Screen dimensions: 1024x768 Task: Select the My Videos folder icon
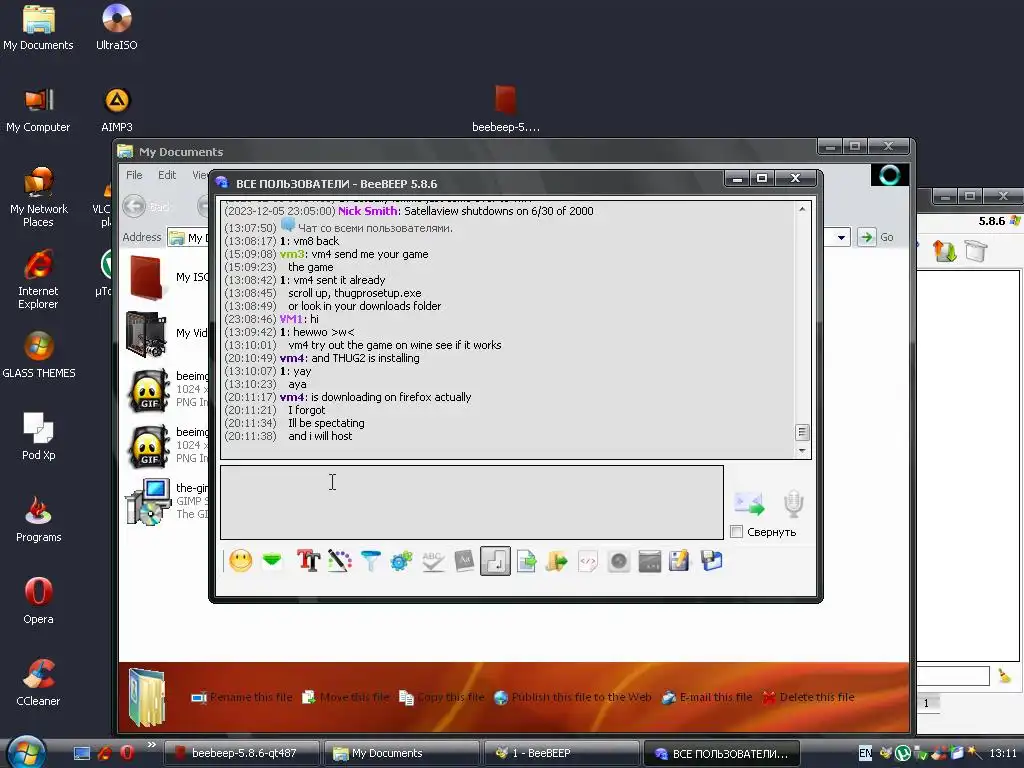click(x=147, y=334)
